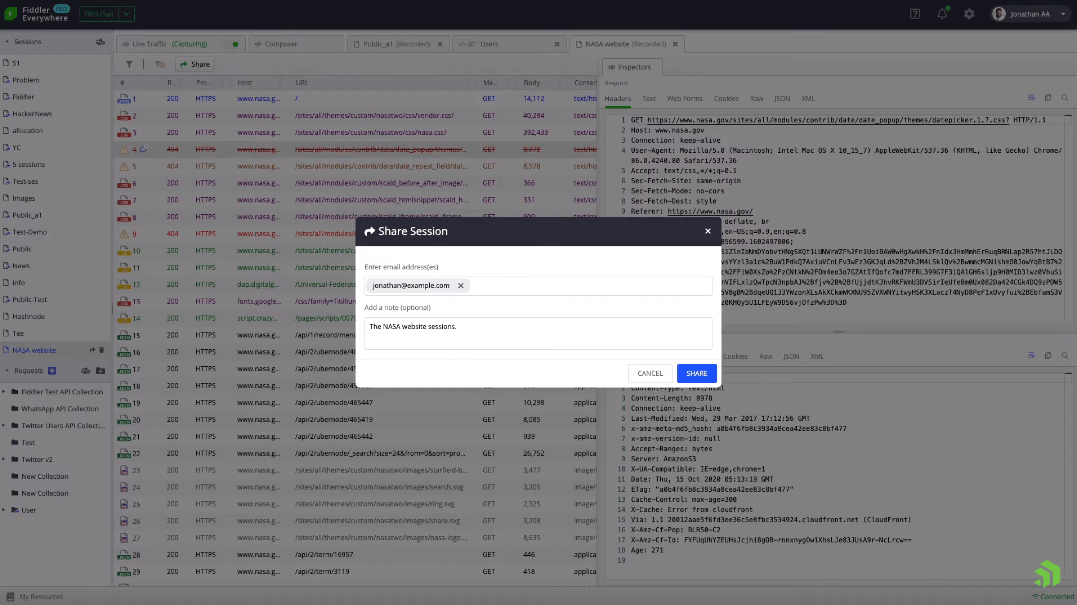Click My Resources in status bar
Viewport: 1077px width, 605px height.
tap(34, 597)
